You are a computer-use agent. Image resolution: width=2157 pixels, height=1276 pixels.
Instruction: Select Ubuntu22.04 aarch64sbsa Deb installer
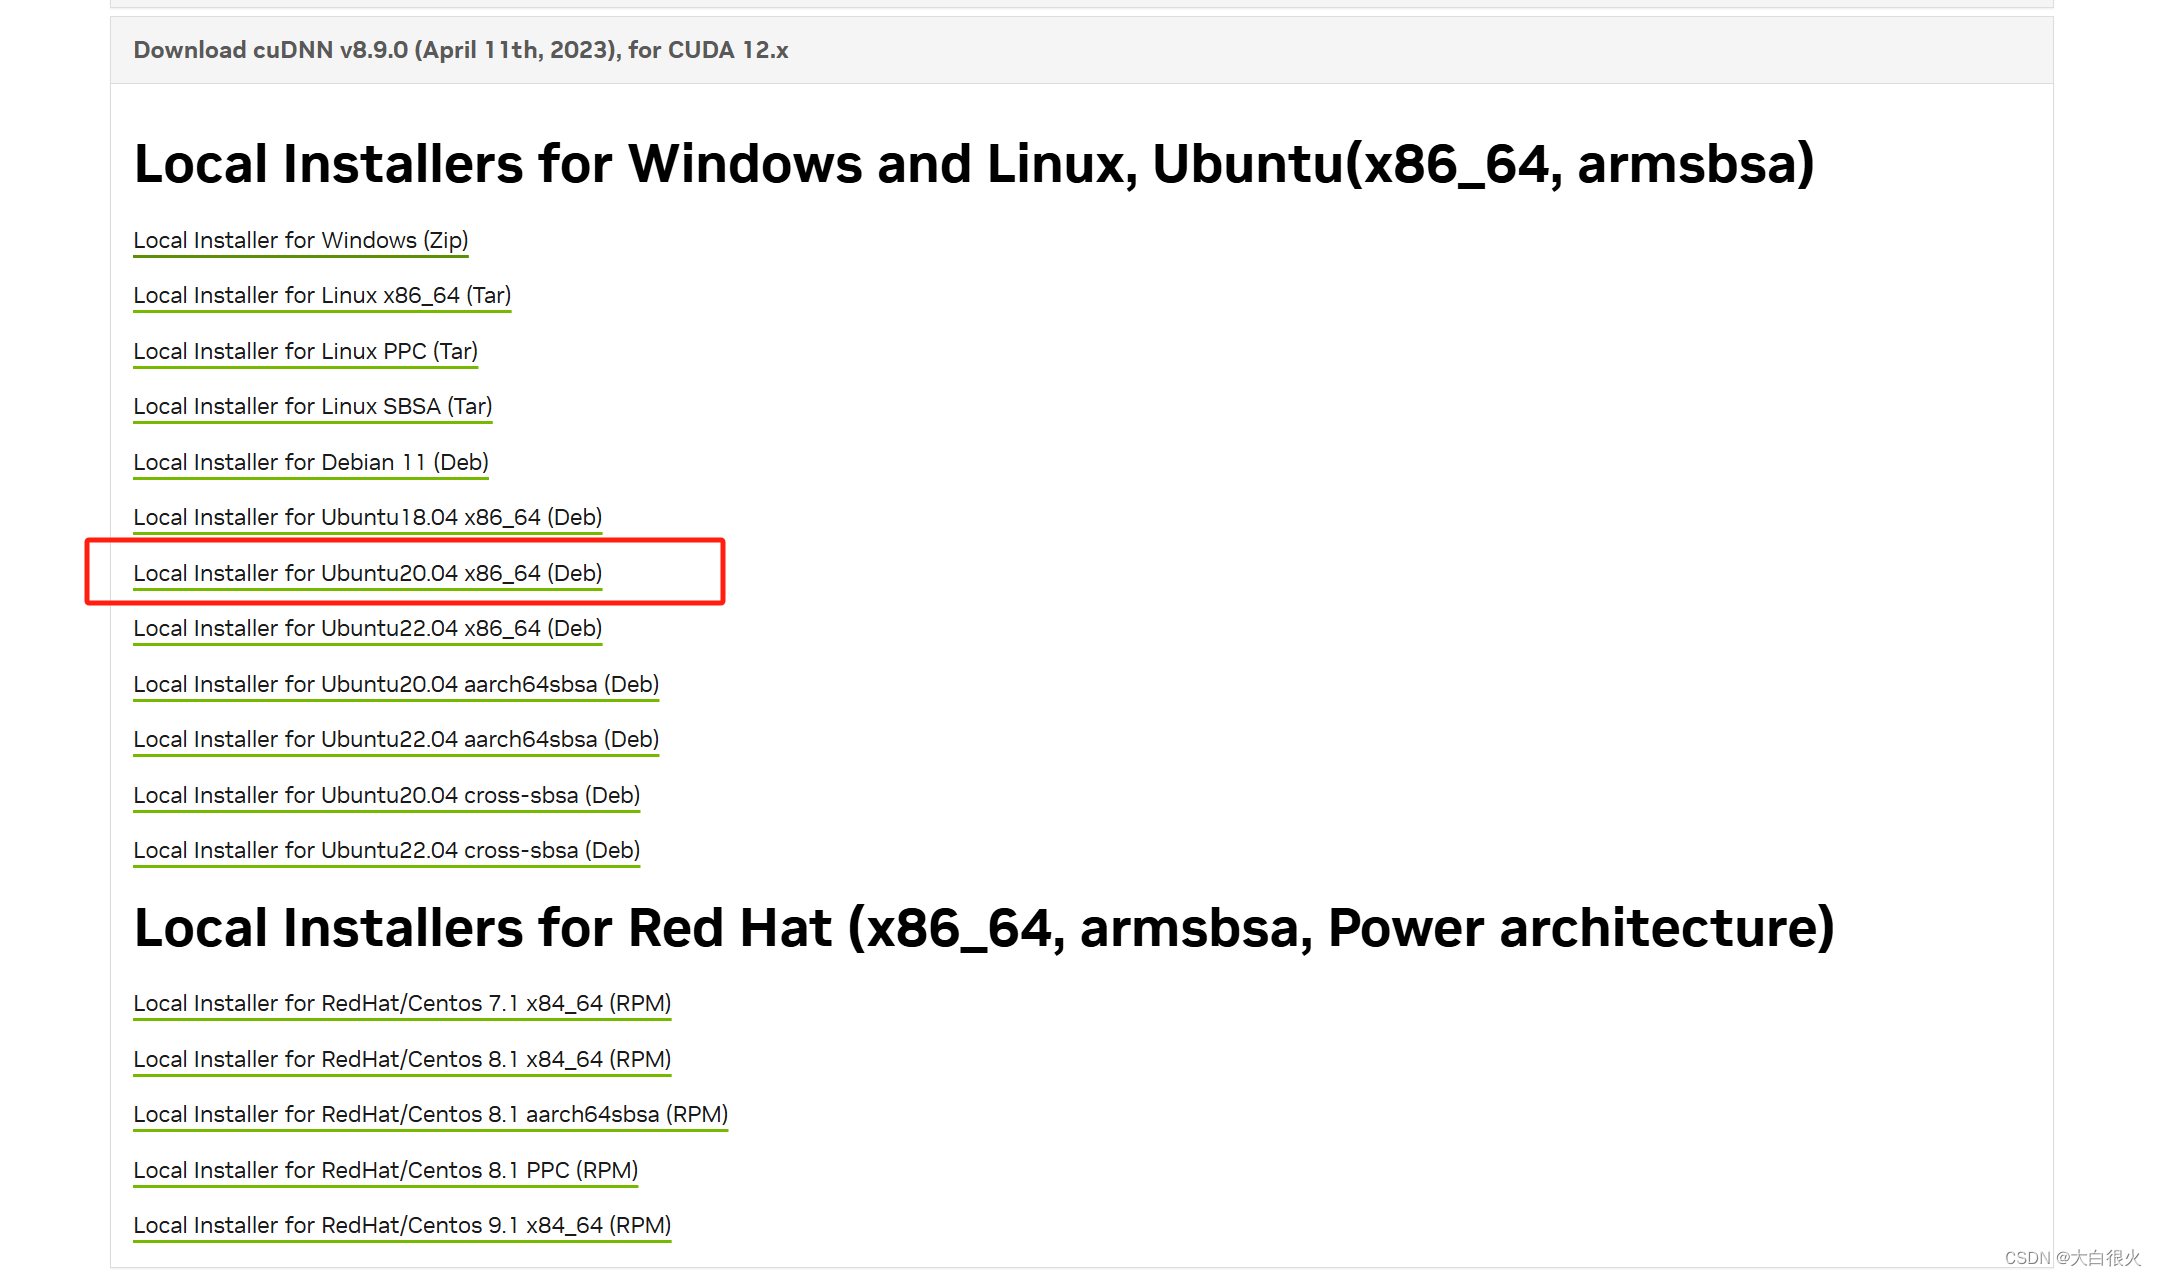coord(396,740)
